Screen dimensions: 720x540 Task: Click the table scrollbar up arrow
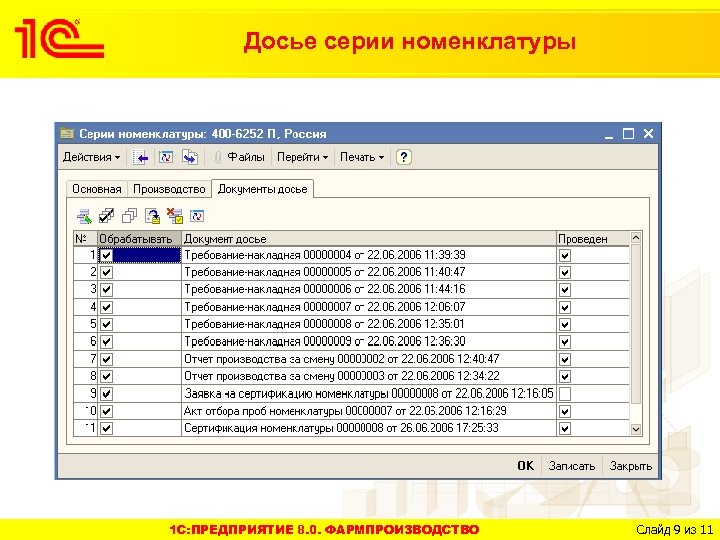point(636,238)
